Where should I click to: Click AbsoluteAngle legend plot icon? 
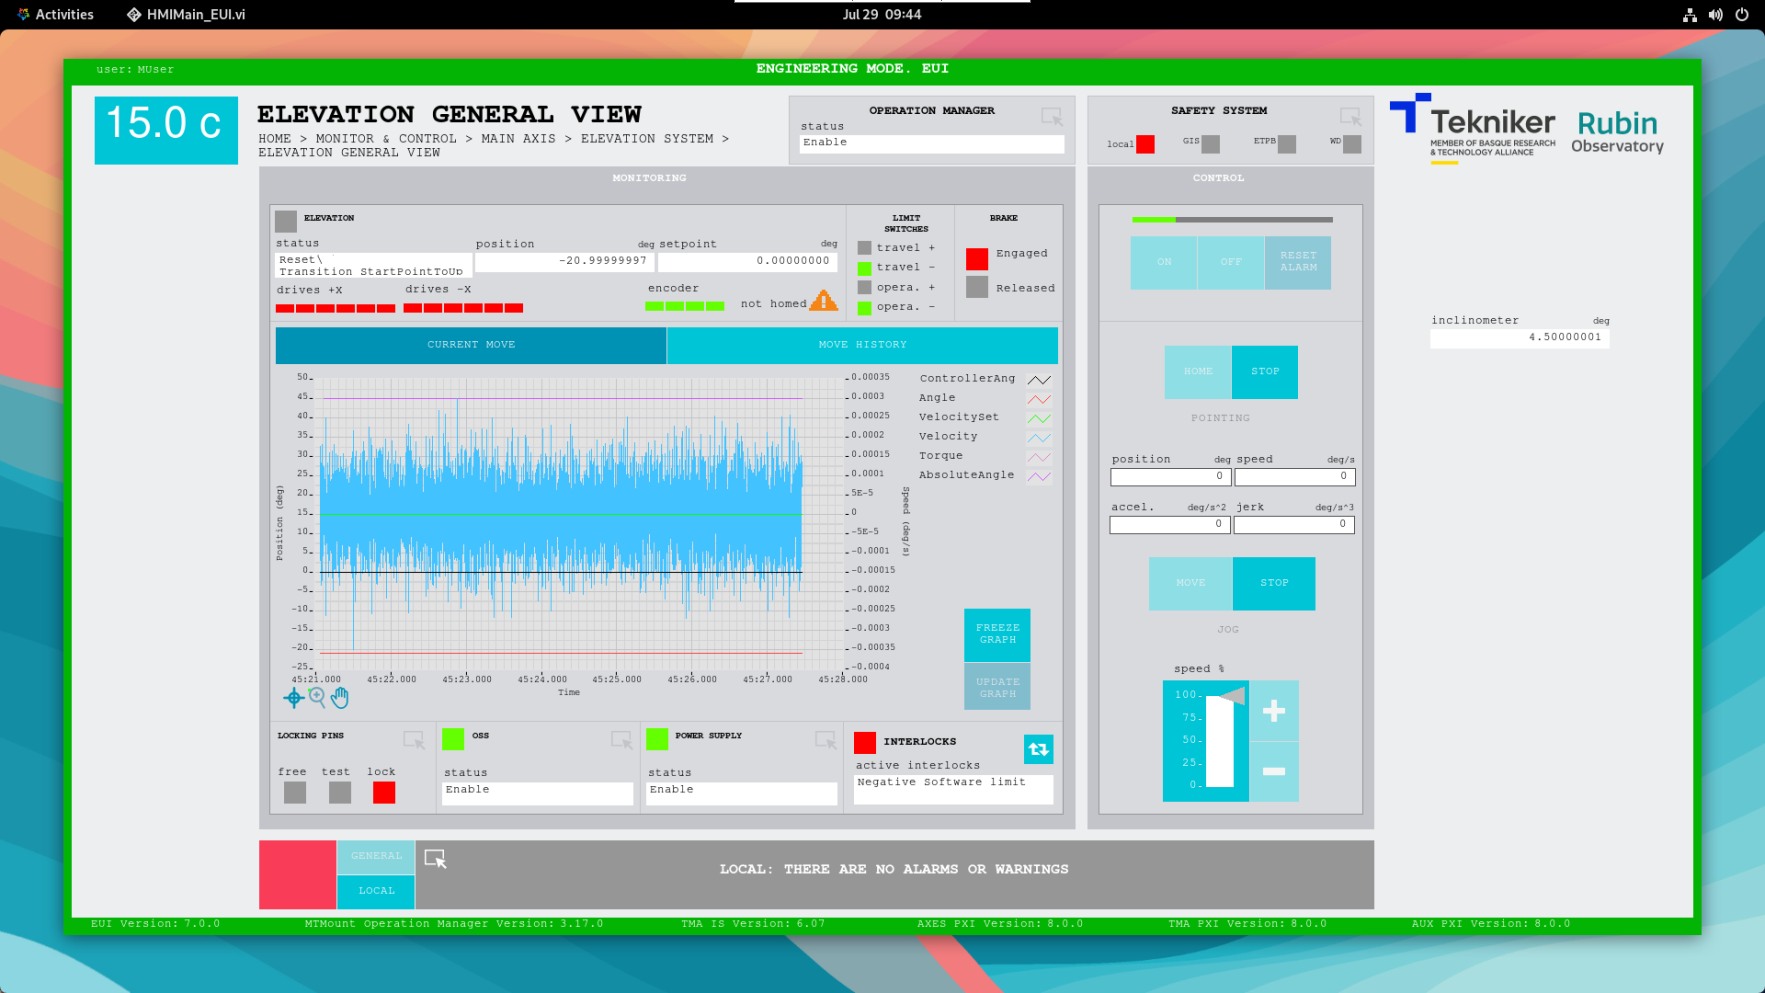pyautogui.click(x=1039, y=476)
